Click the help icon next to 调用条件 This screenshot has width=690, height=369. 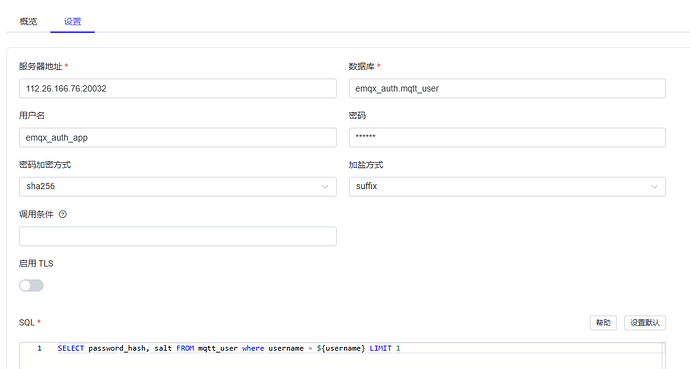point(63,214)
